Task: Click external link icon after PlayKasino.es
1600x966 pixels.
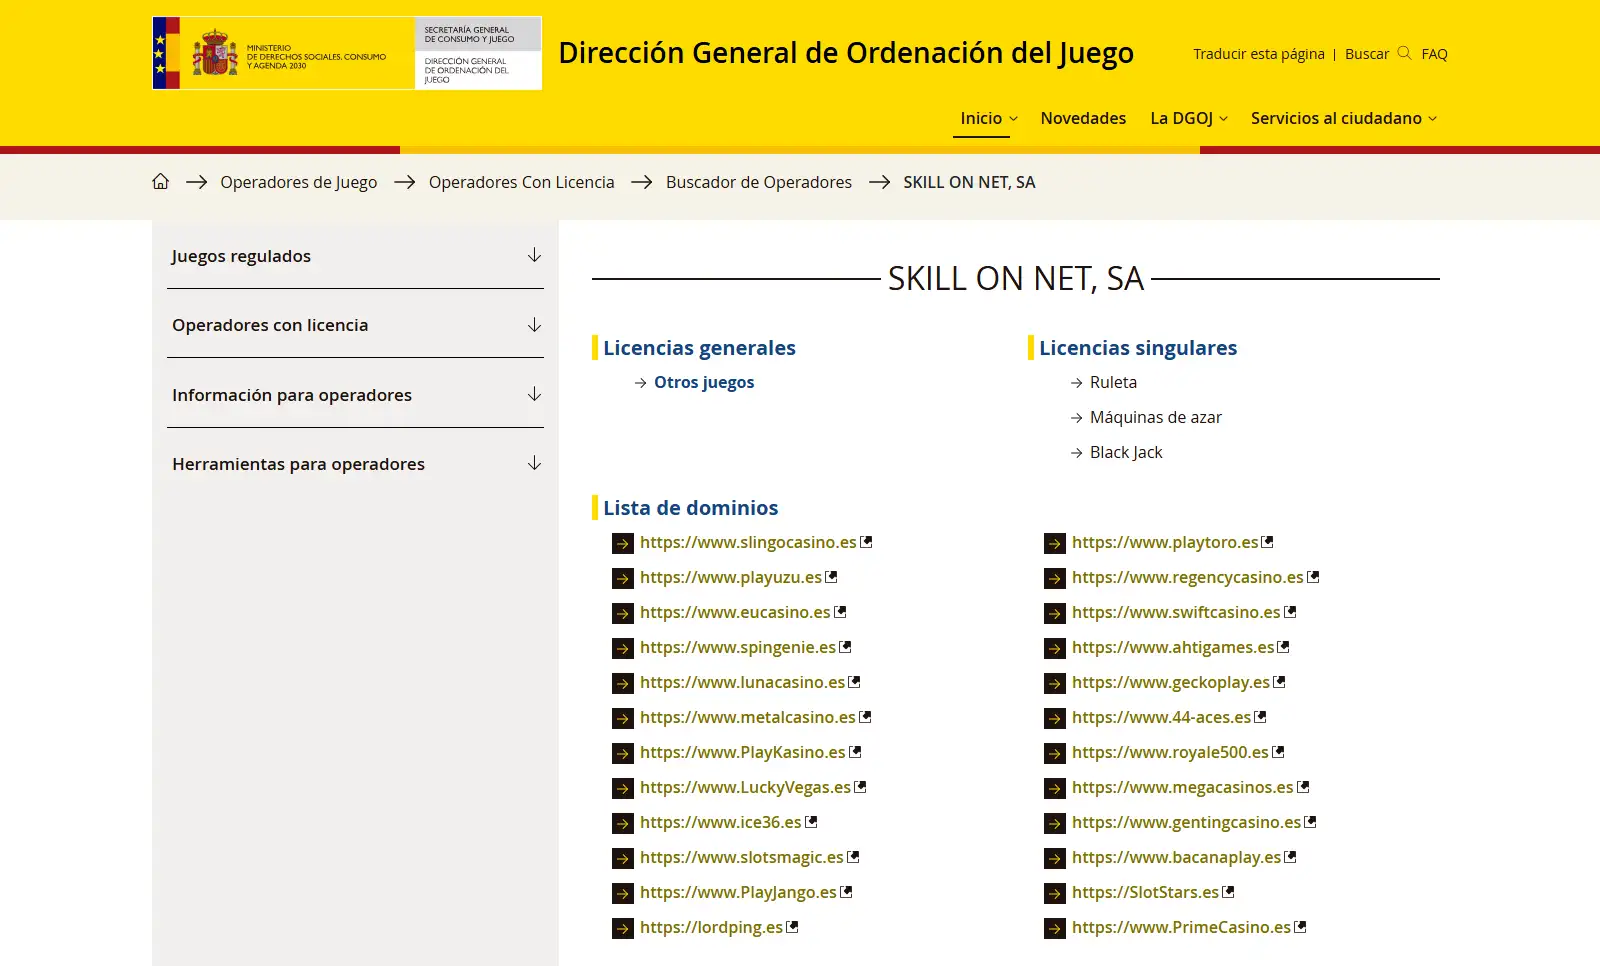Action: (855, 751)
